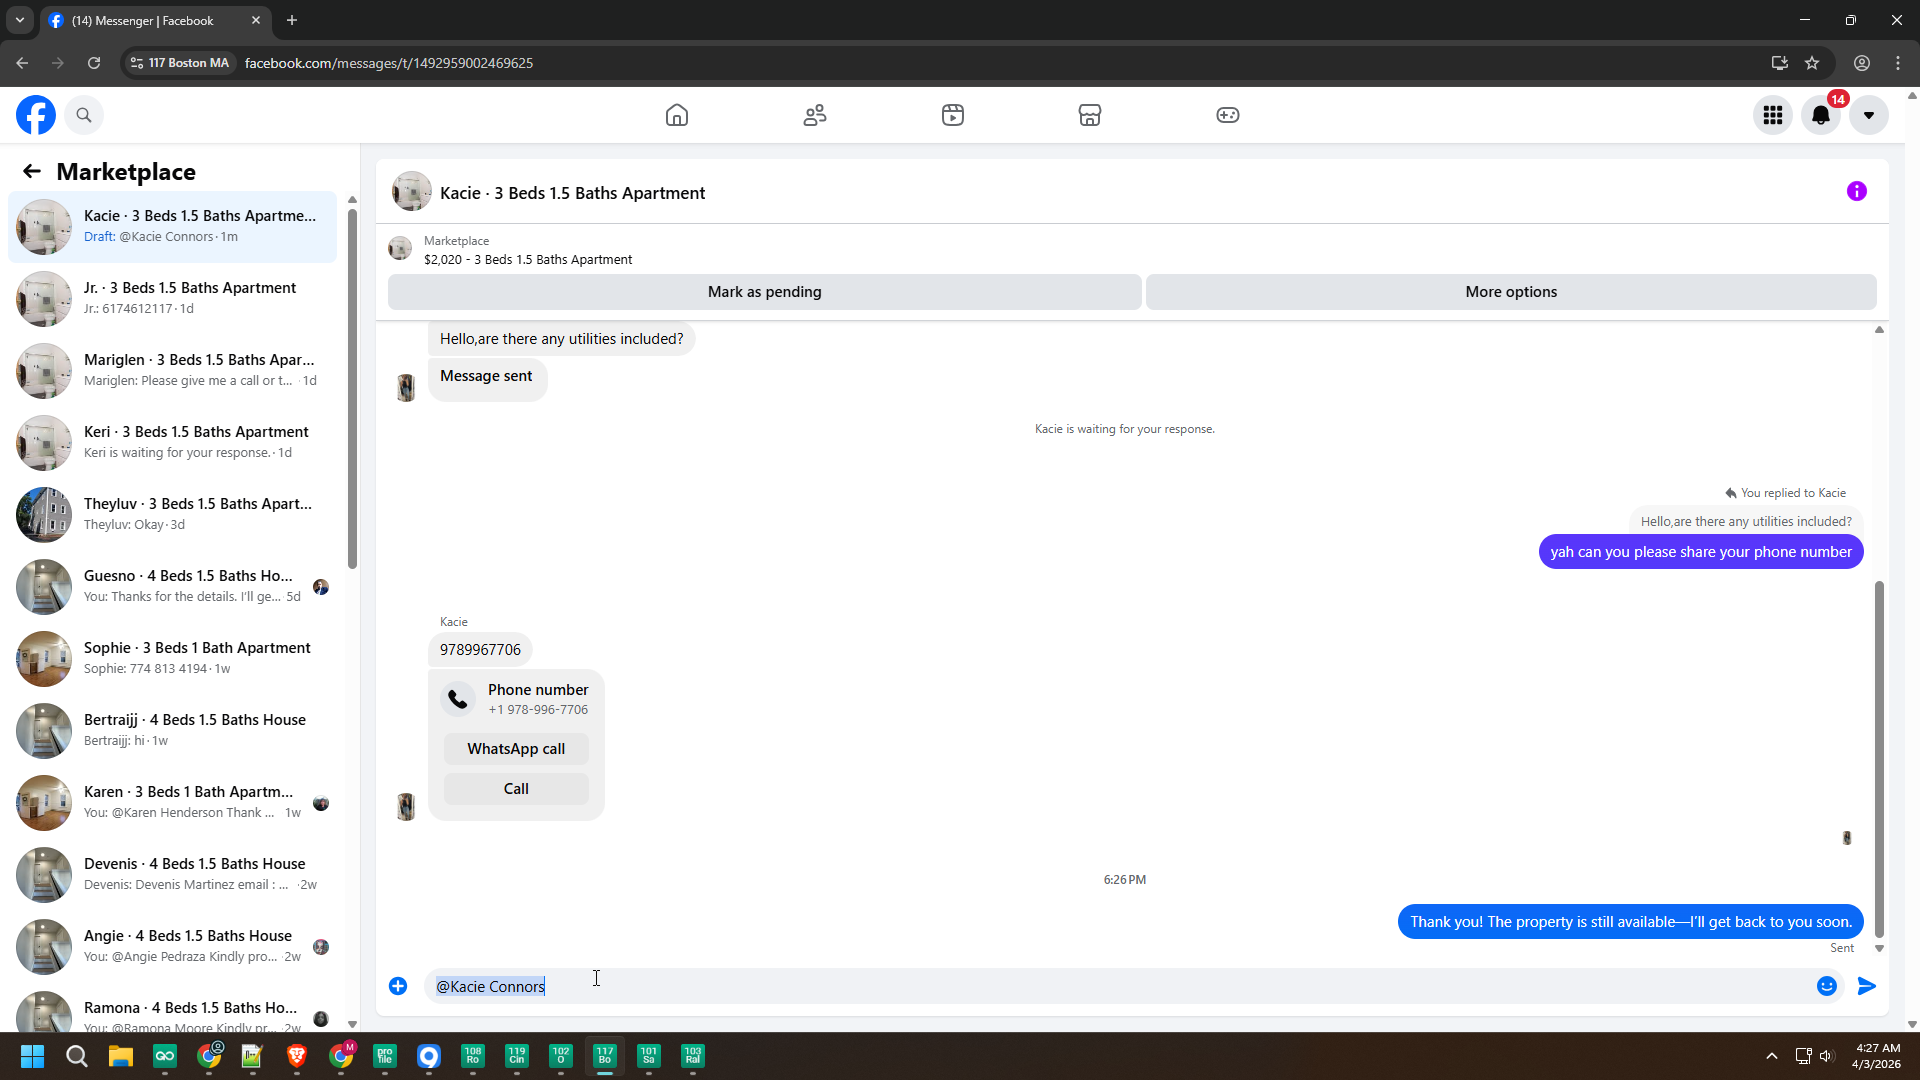Open the Gaming controller icon

pos(1228,115)
